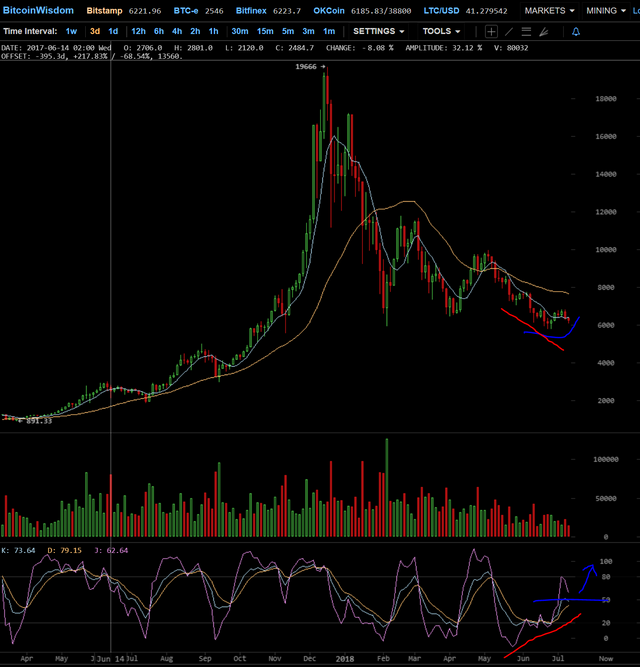This screenshot has height=667, width=640.
Task: Select the 2h interval
Action: pos(195,31)
